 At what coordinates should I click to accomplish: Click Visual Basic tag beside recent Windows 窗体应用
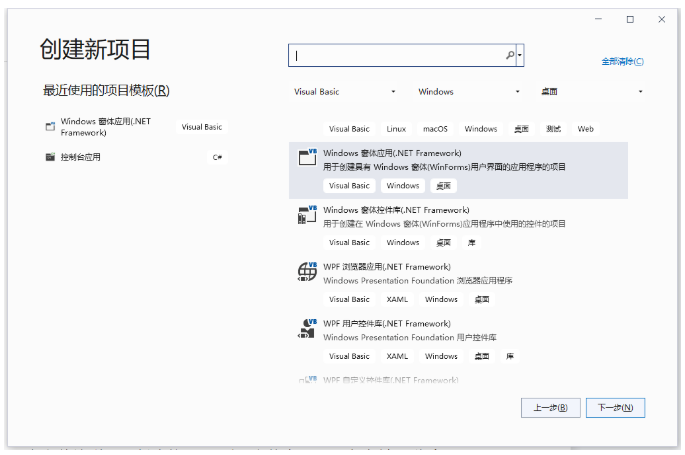(x=202, y=127)
